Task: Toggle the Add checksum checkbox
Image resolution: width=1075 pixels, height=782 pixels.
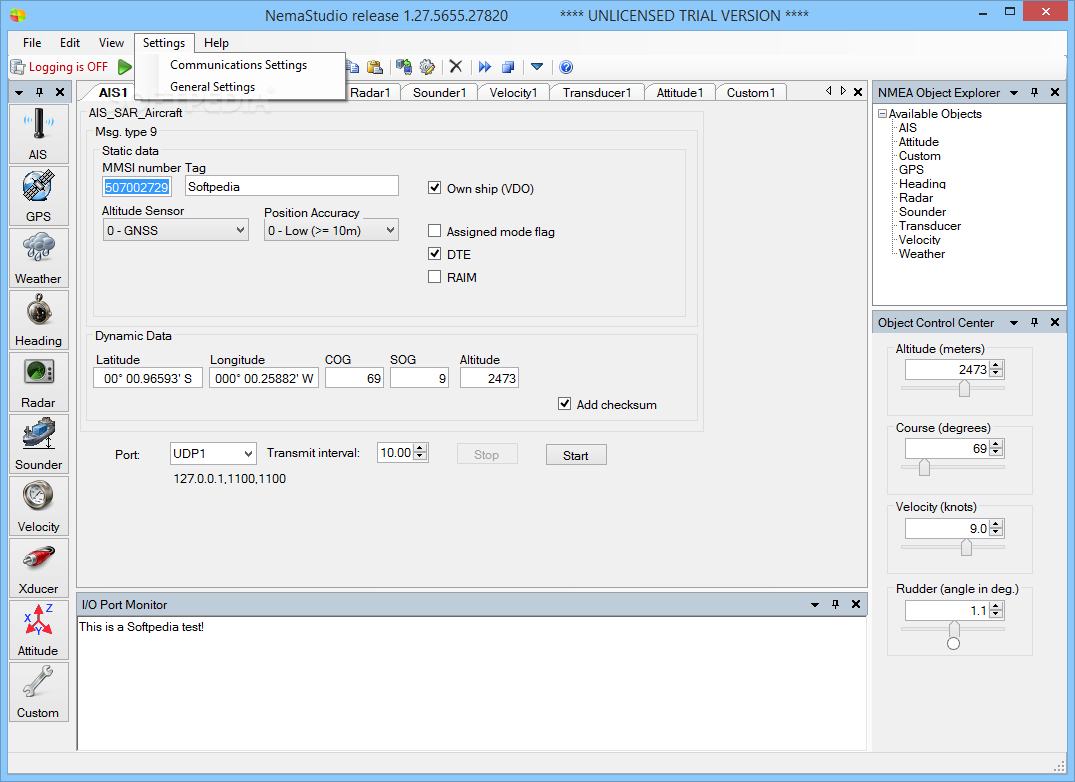Action: coord(564,404)
